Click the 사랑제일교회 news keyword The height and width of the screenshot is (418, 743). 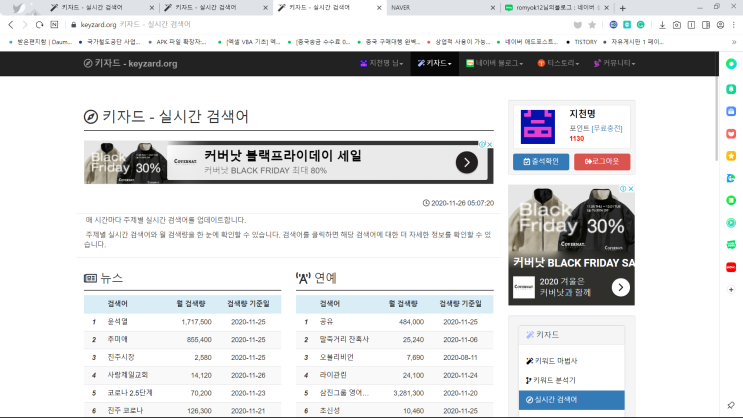[x=127, y=375]
